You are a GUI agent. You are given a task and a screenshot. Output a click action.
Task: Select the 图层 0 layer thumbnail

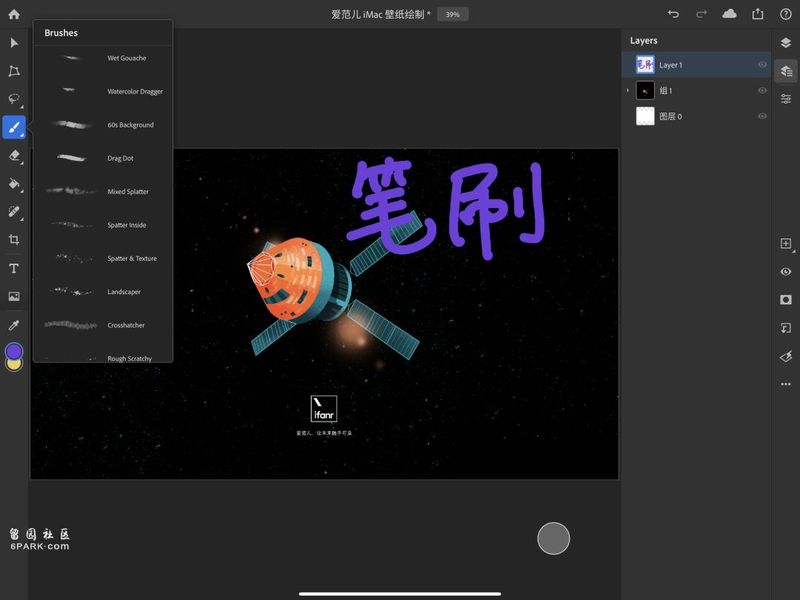[x=645, y=116]
